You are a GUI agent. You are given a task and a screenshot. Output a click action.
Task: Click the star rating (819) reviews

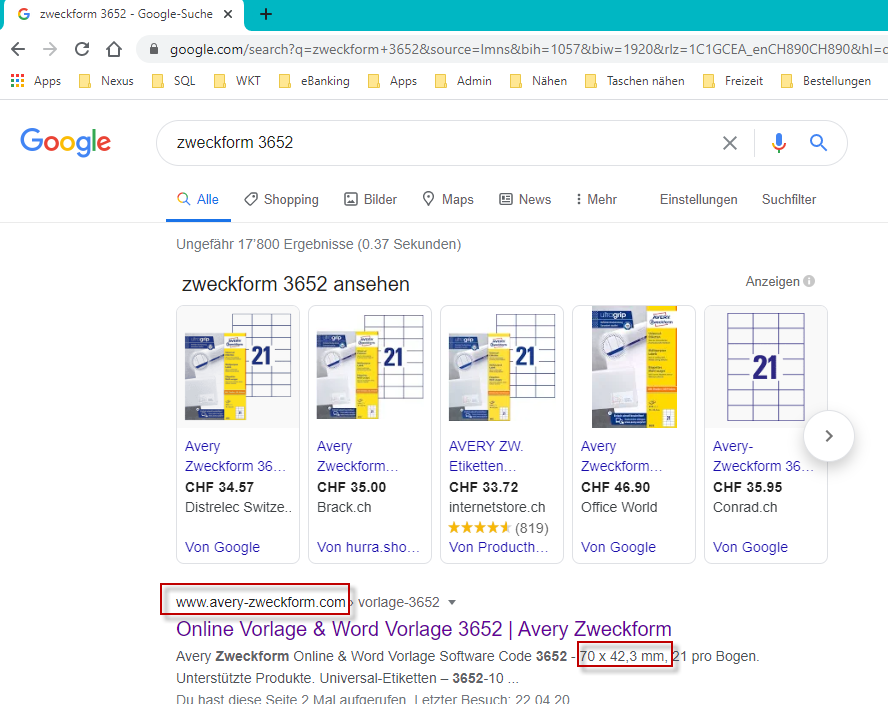(x=498, y=528)
